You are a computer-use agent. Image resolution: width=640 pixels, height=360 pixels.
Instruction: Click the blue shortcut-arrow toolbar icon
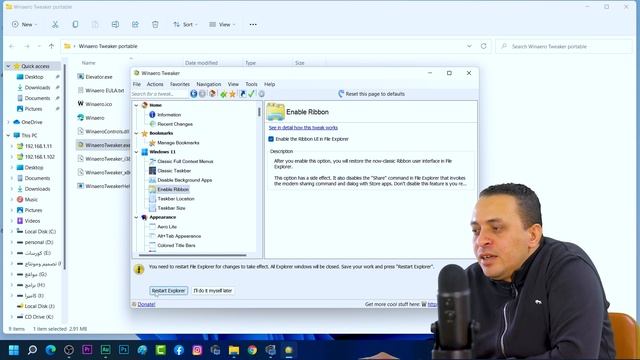pos(242,94)
